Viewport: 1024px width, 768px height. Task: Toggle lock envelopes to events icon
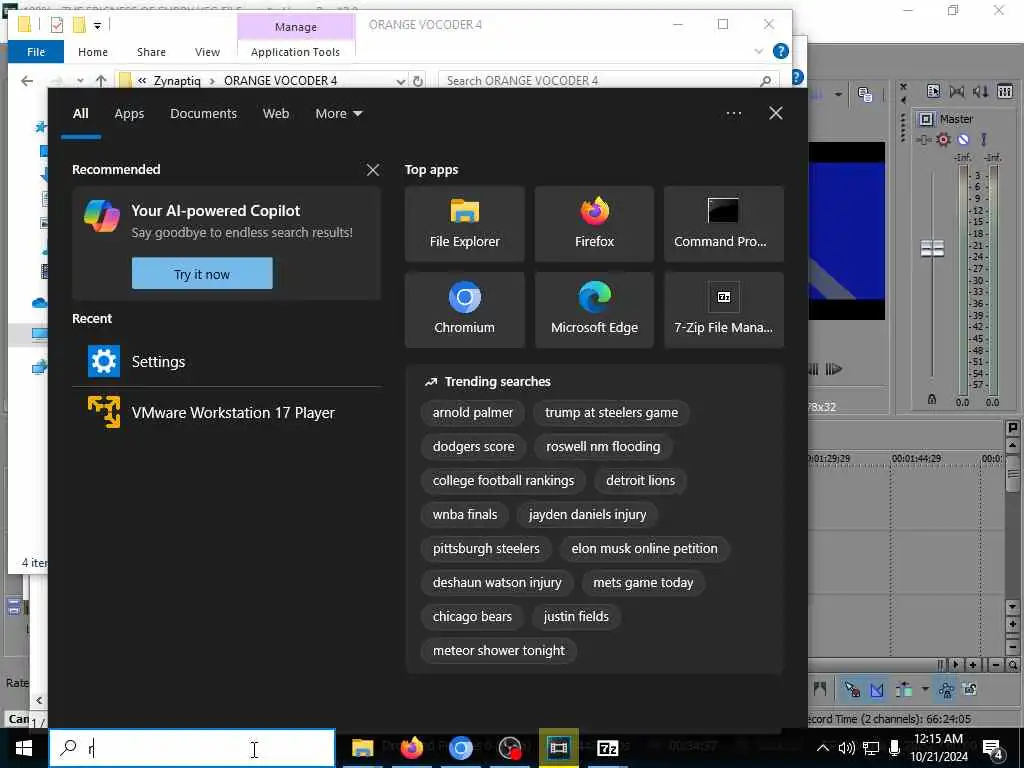click(946, 689)
